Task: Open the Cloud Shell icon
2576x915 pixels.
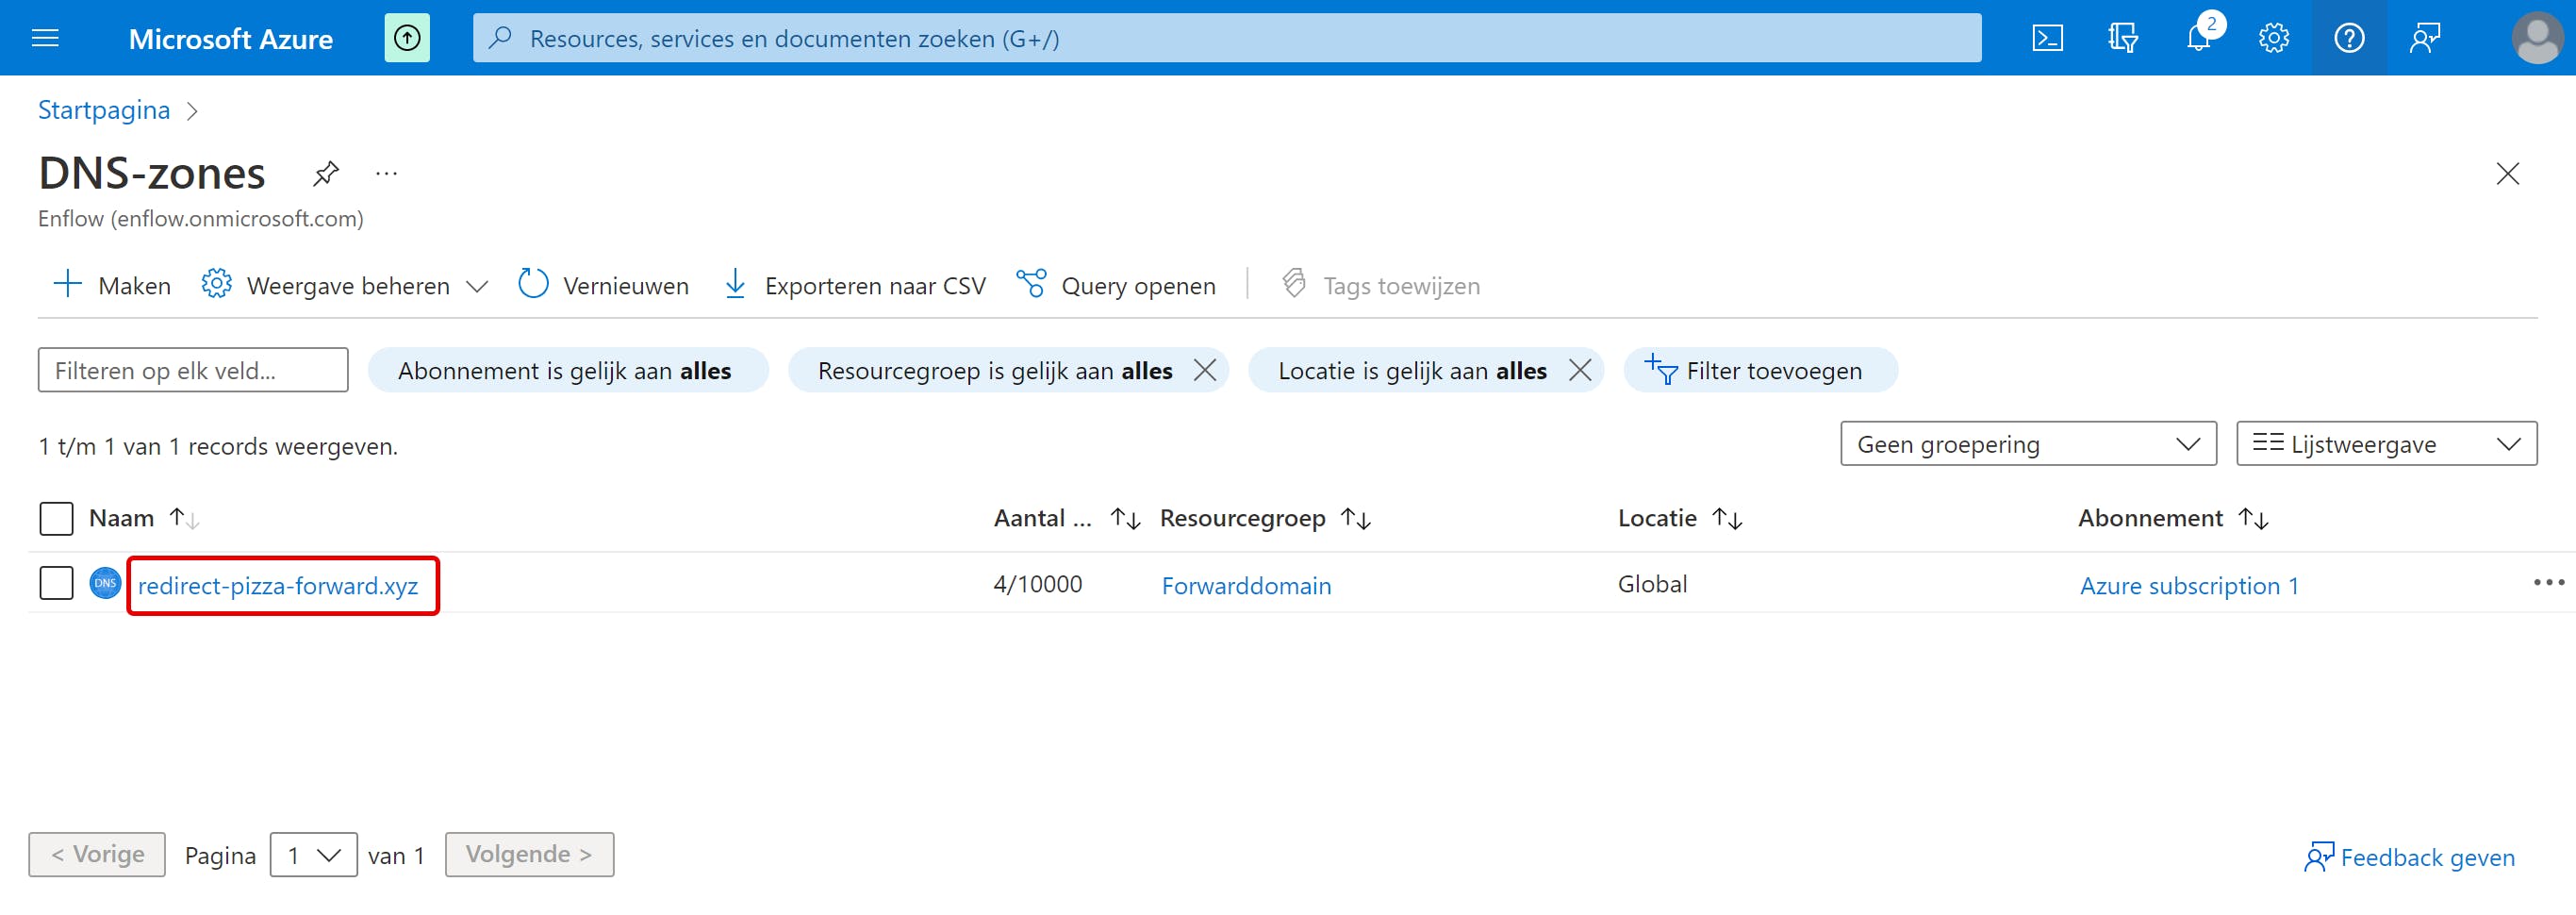Action: [2047, 38]
